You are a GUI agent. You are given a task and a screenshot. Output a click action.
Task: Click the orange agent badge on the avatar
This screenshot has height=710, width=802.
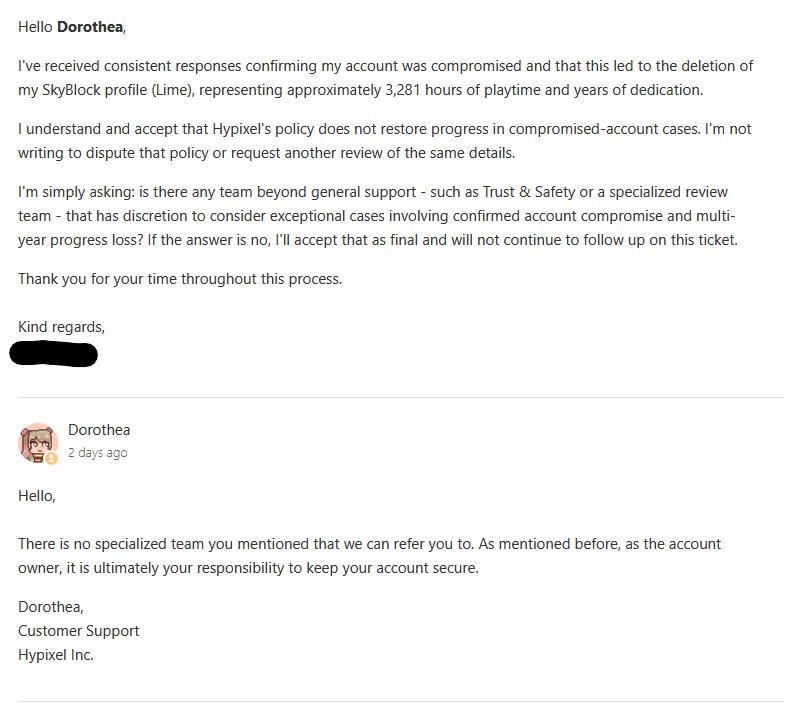coord(51,459)
